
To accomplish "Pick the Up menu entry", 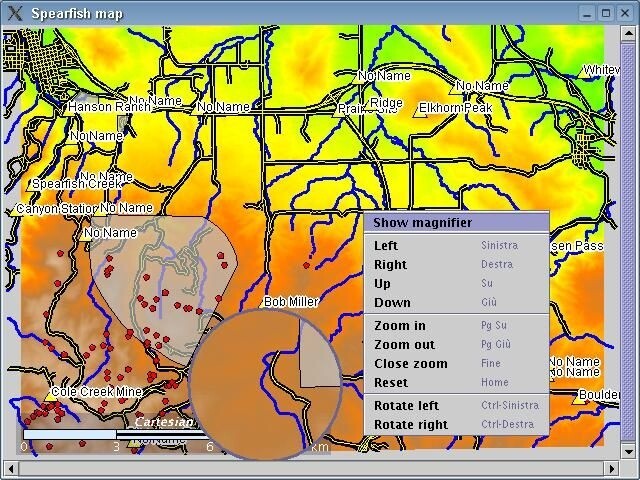I will tap(456, 284).
